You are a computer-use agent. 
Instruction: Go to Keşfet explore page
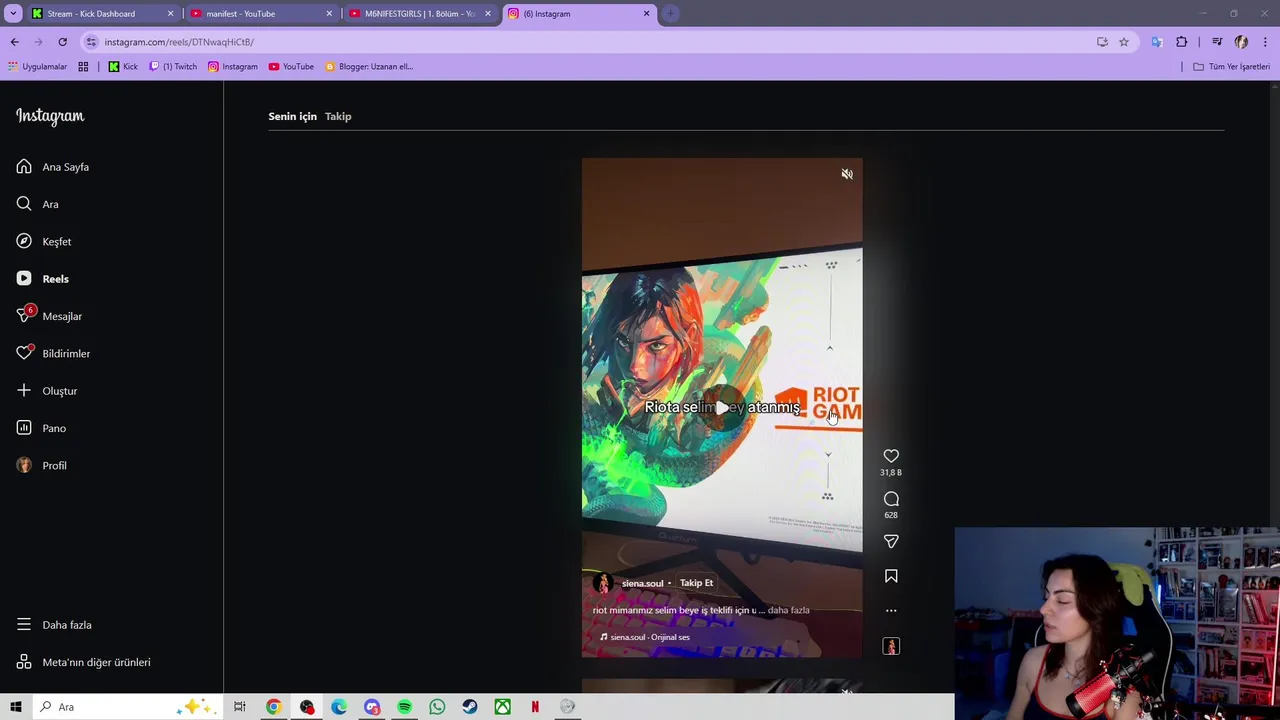coord(44,242)
